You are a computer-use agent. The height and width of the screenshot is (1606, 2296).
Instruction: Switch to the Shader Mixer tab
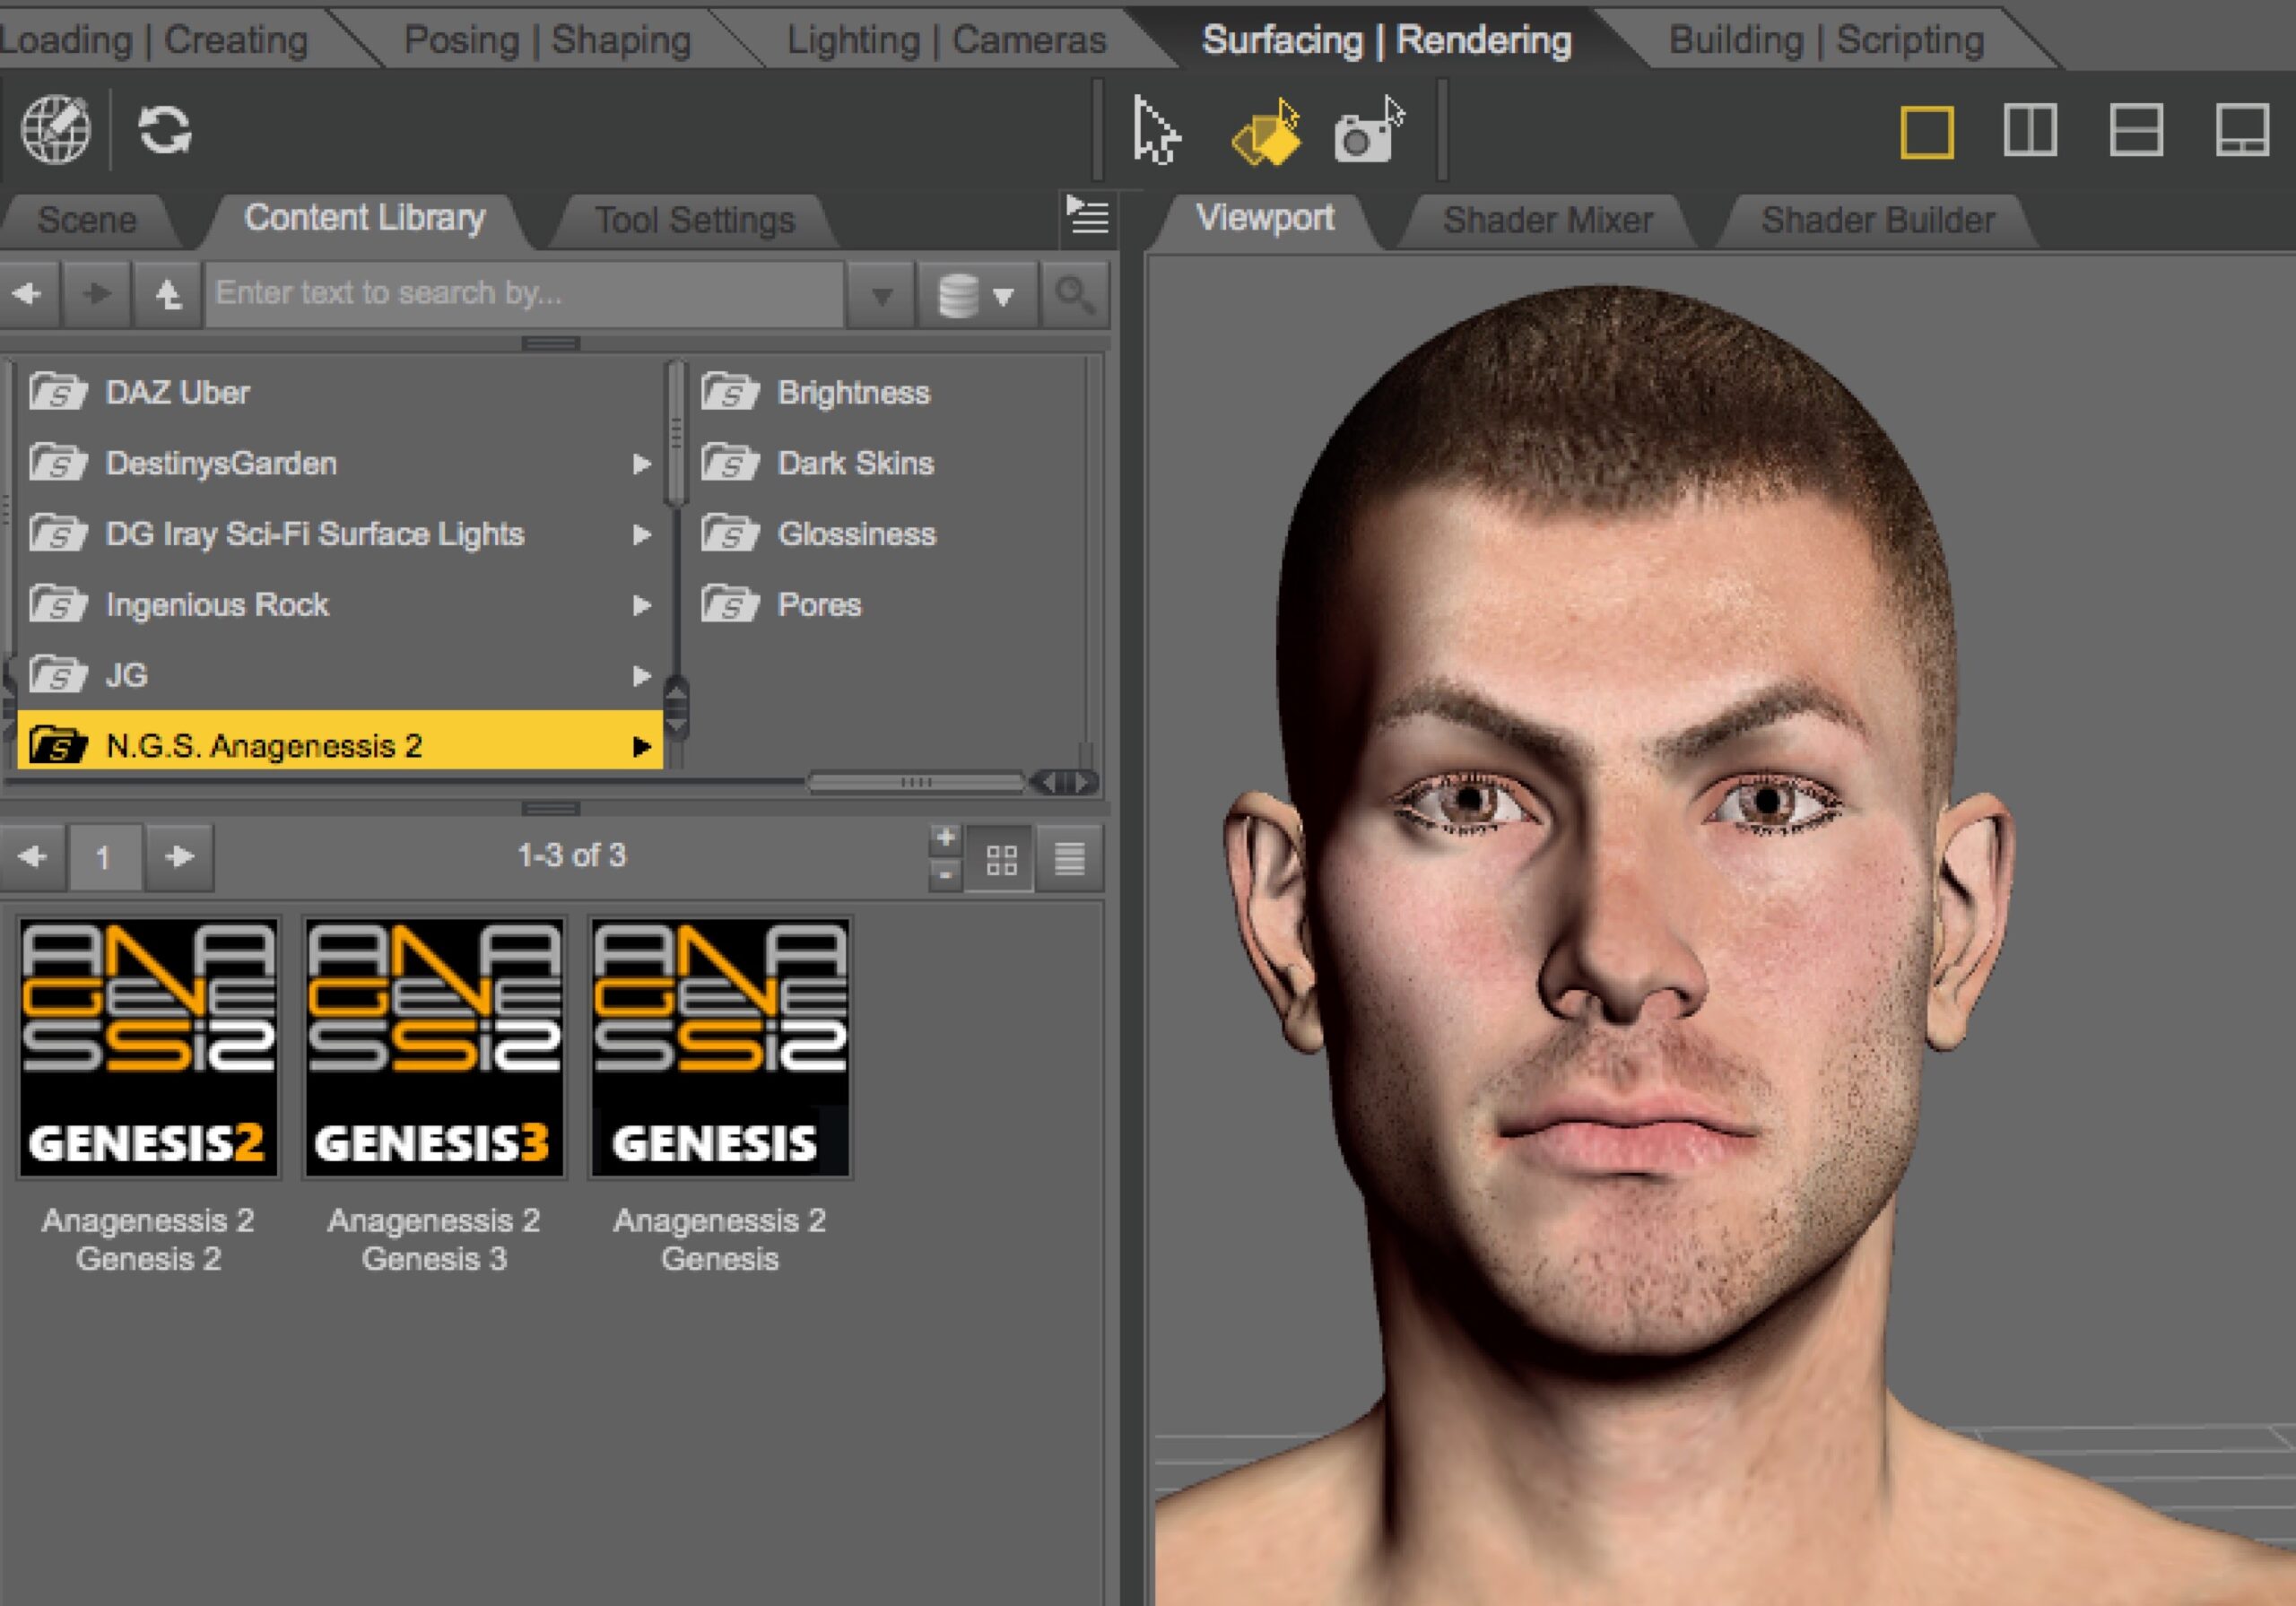(x=1547, y=220)
